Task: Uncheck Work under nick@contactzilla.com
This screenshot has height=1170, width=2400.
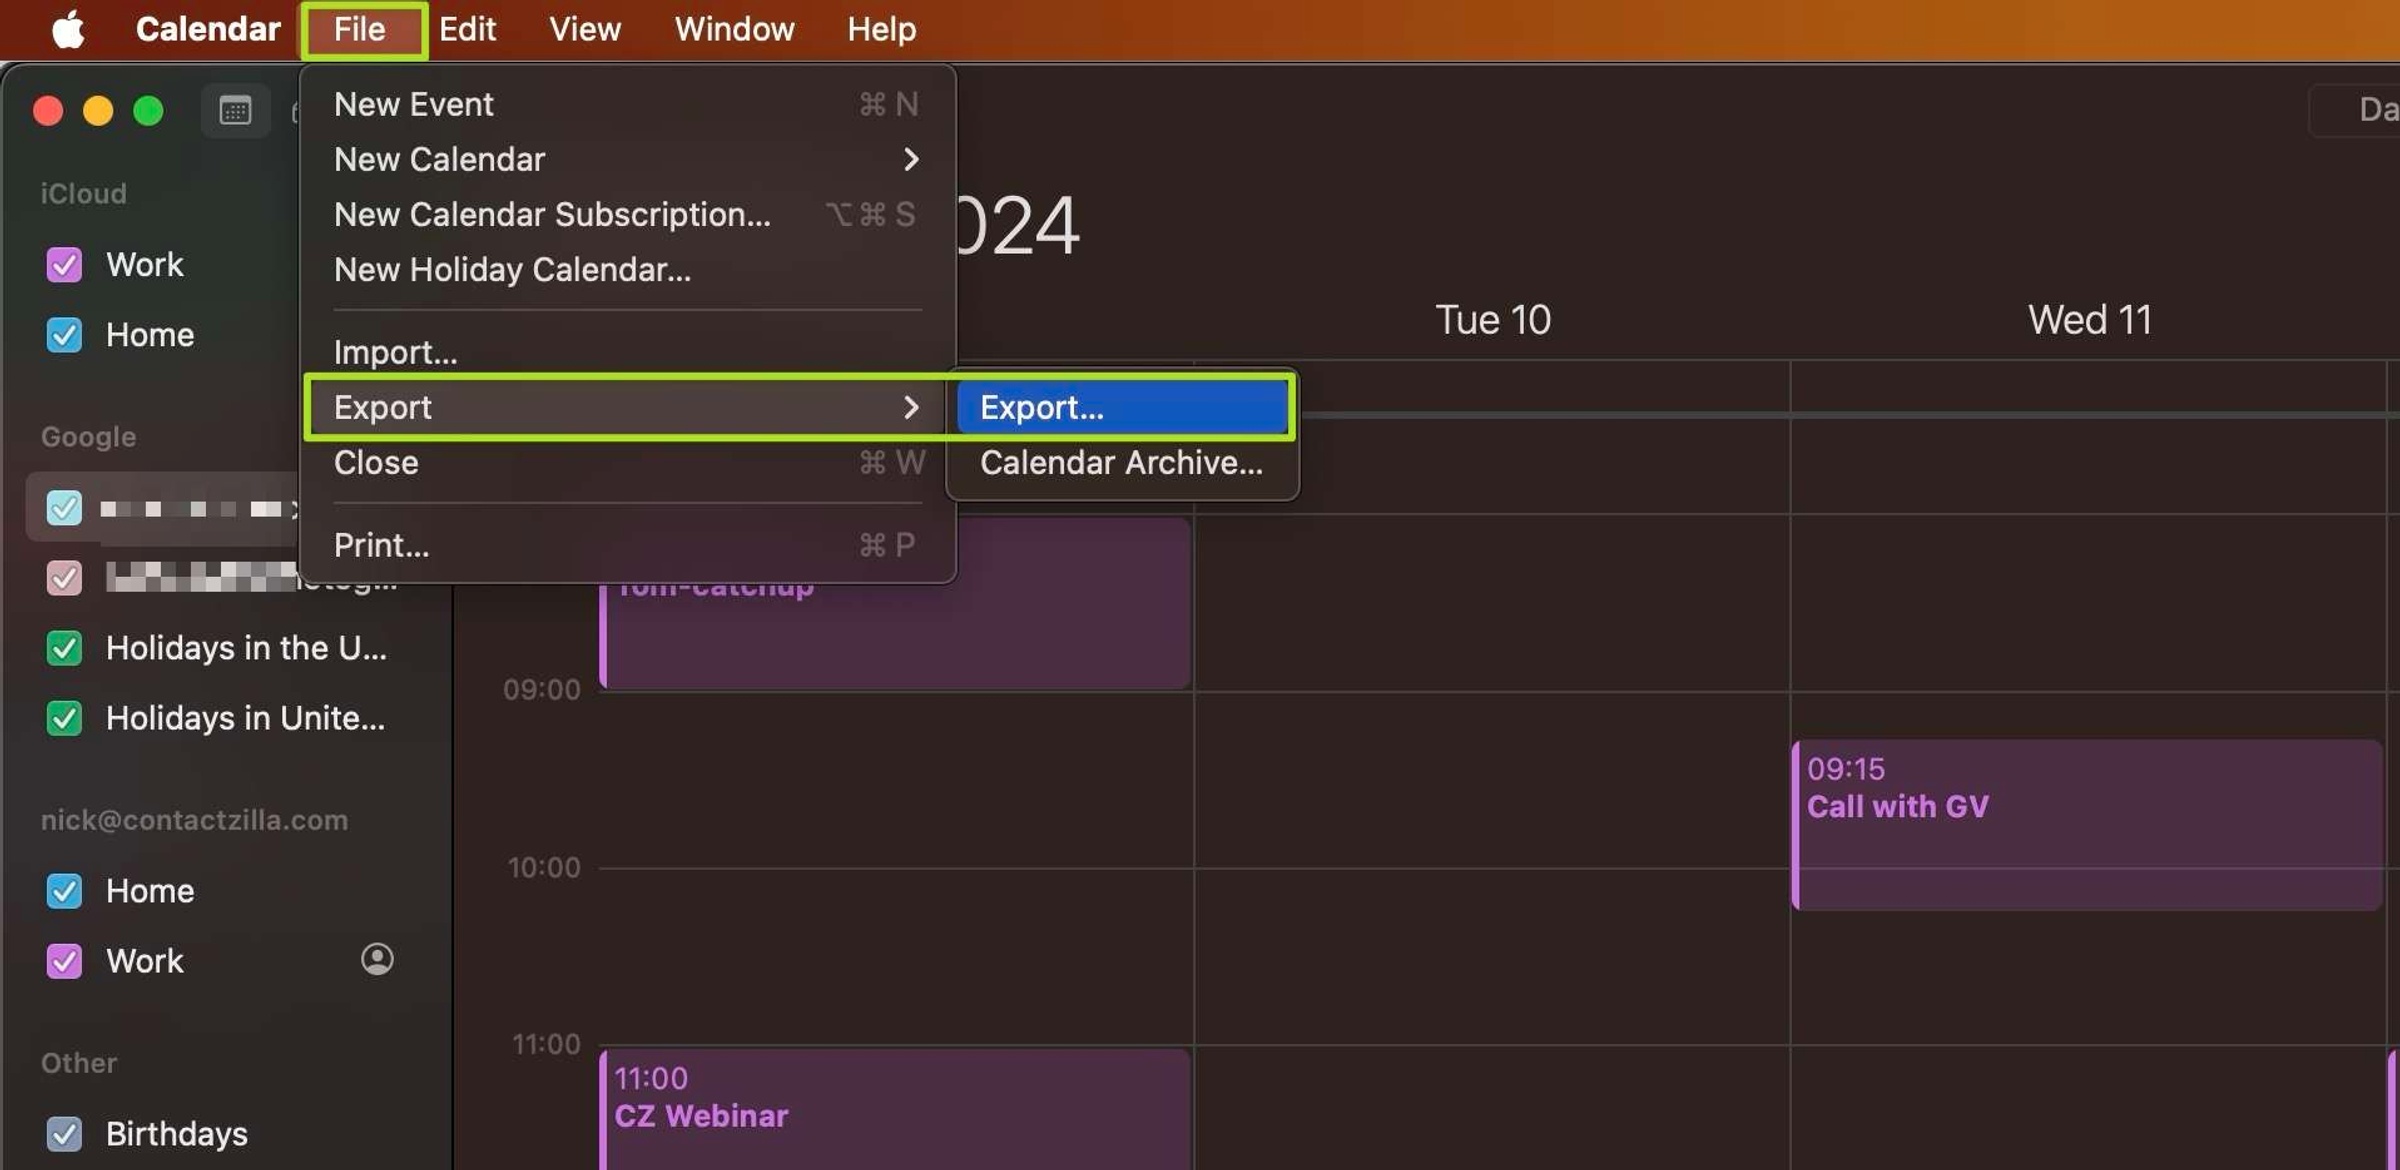Action: click(x=64, y=961)
